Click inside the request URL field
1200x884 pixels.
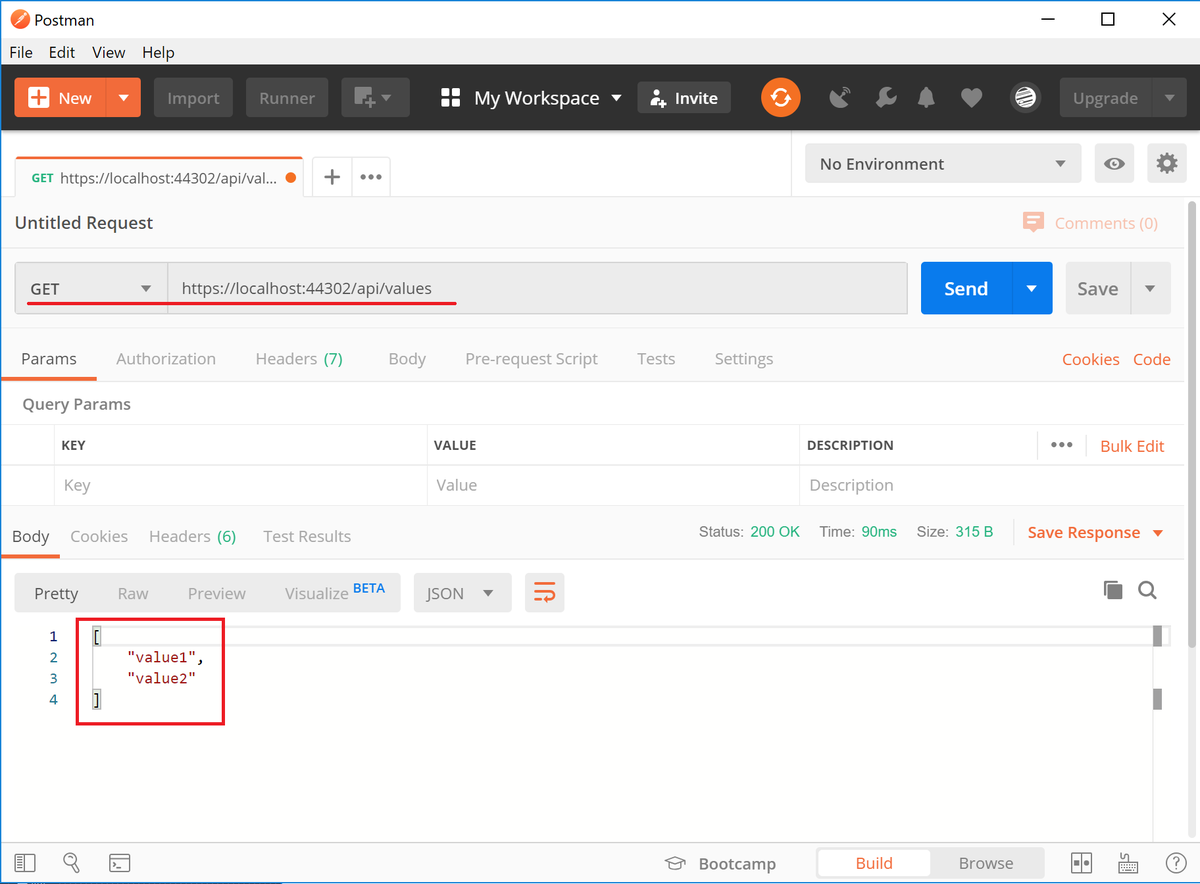coord(450,288)
